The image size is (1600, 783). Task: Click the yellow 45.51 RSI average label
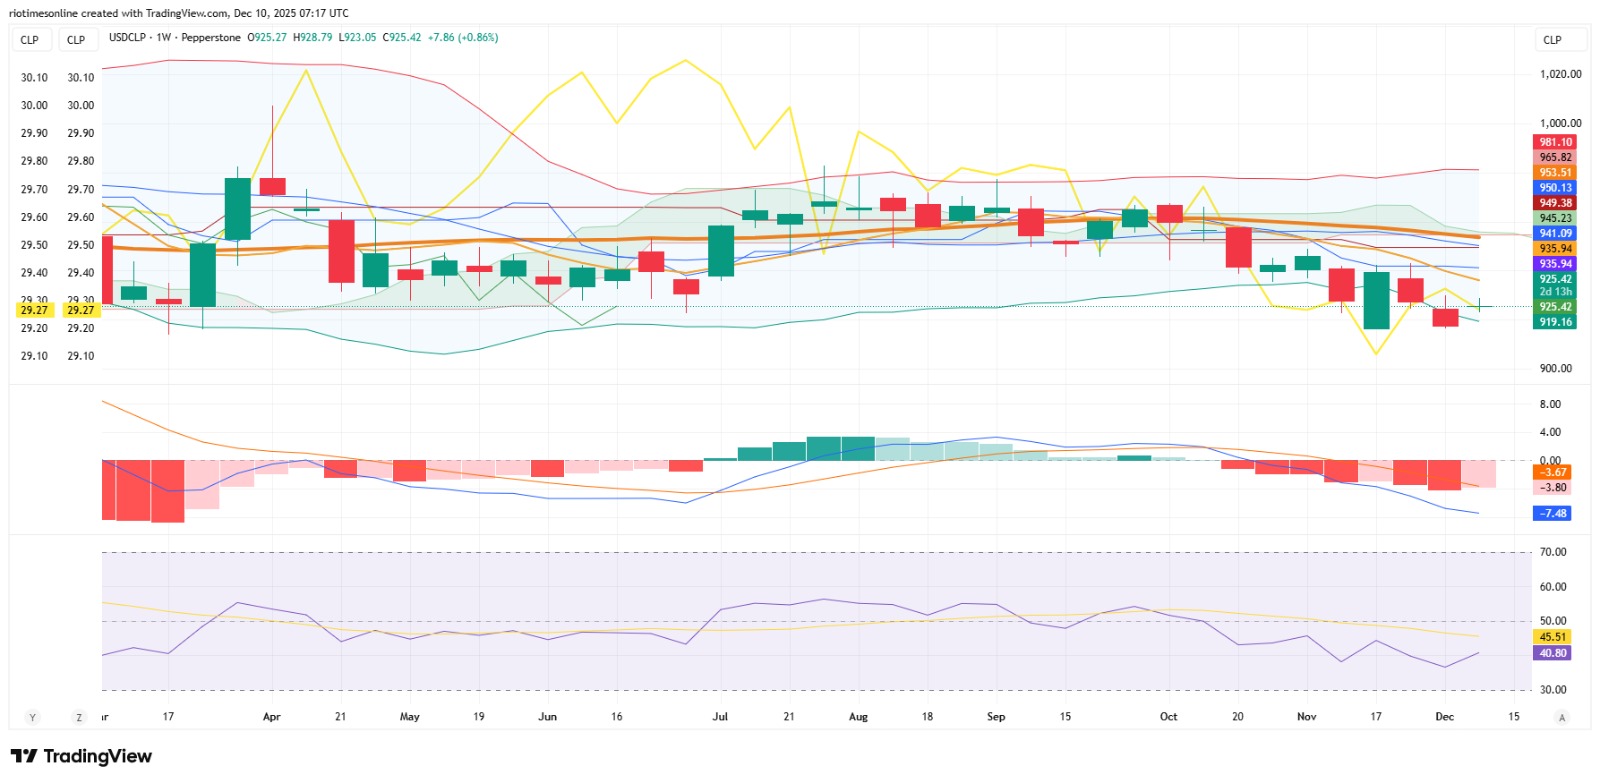point(1552,637)
